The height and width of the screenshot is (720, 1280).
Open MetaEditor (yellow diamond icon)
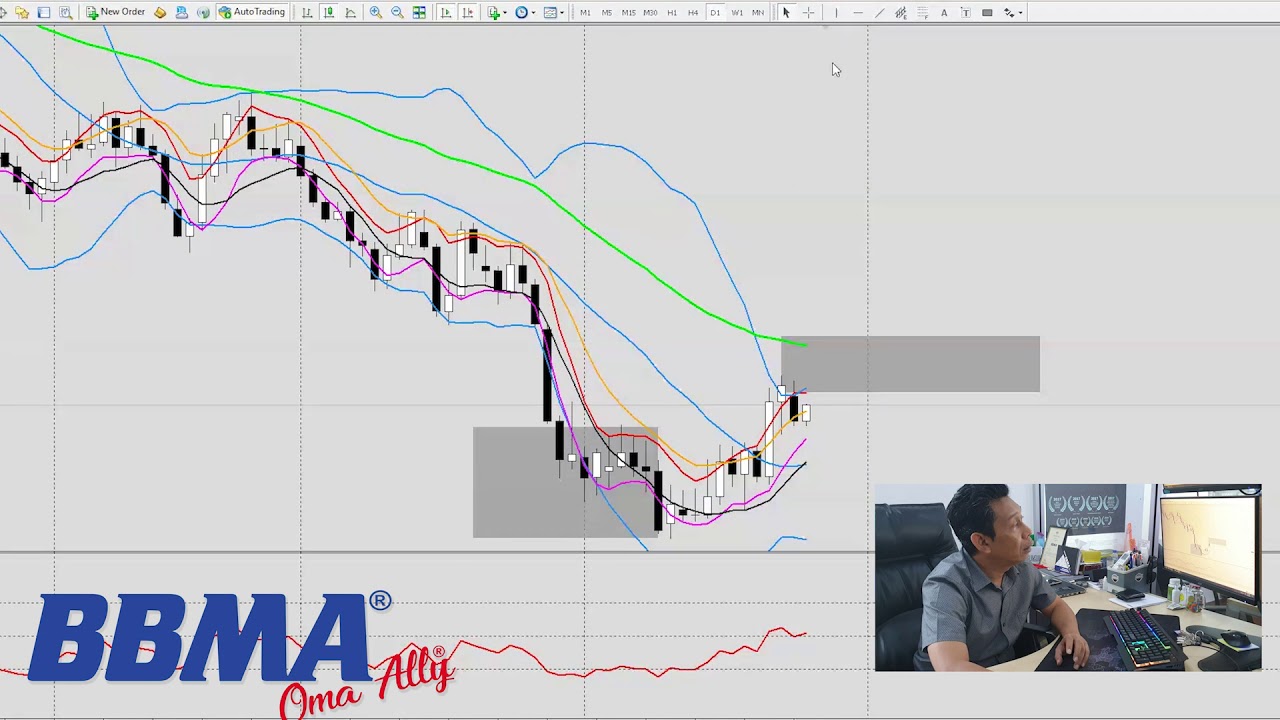[x=160, y=12]
